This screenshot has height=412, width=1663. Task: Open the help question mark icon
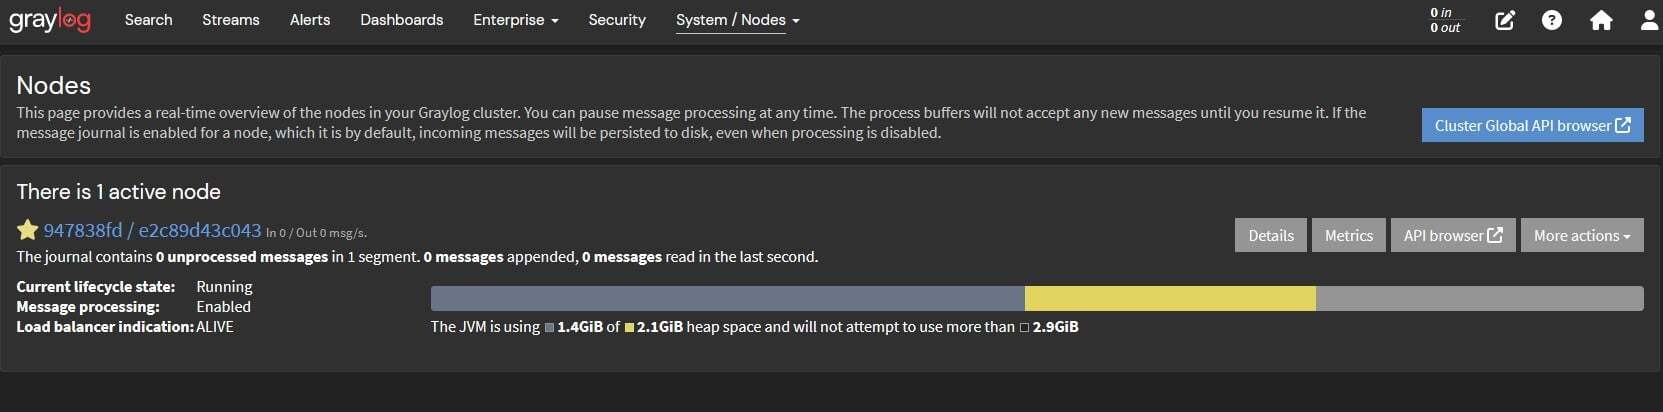1551,20
